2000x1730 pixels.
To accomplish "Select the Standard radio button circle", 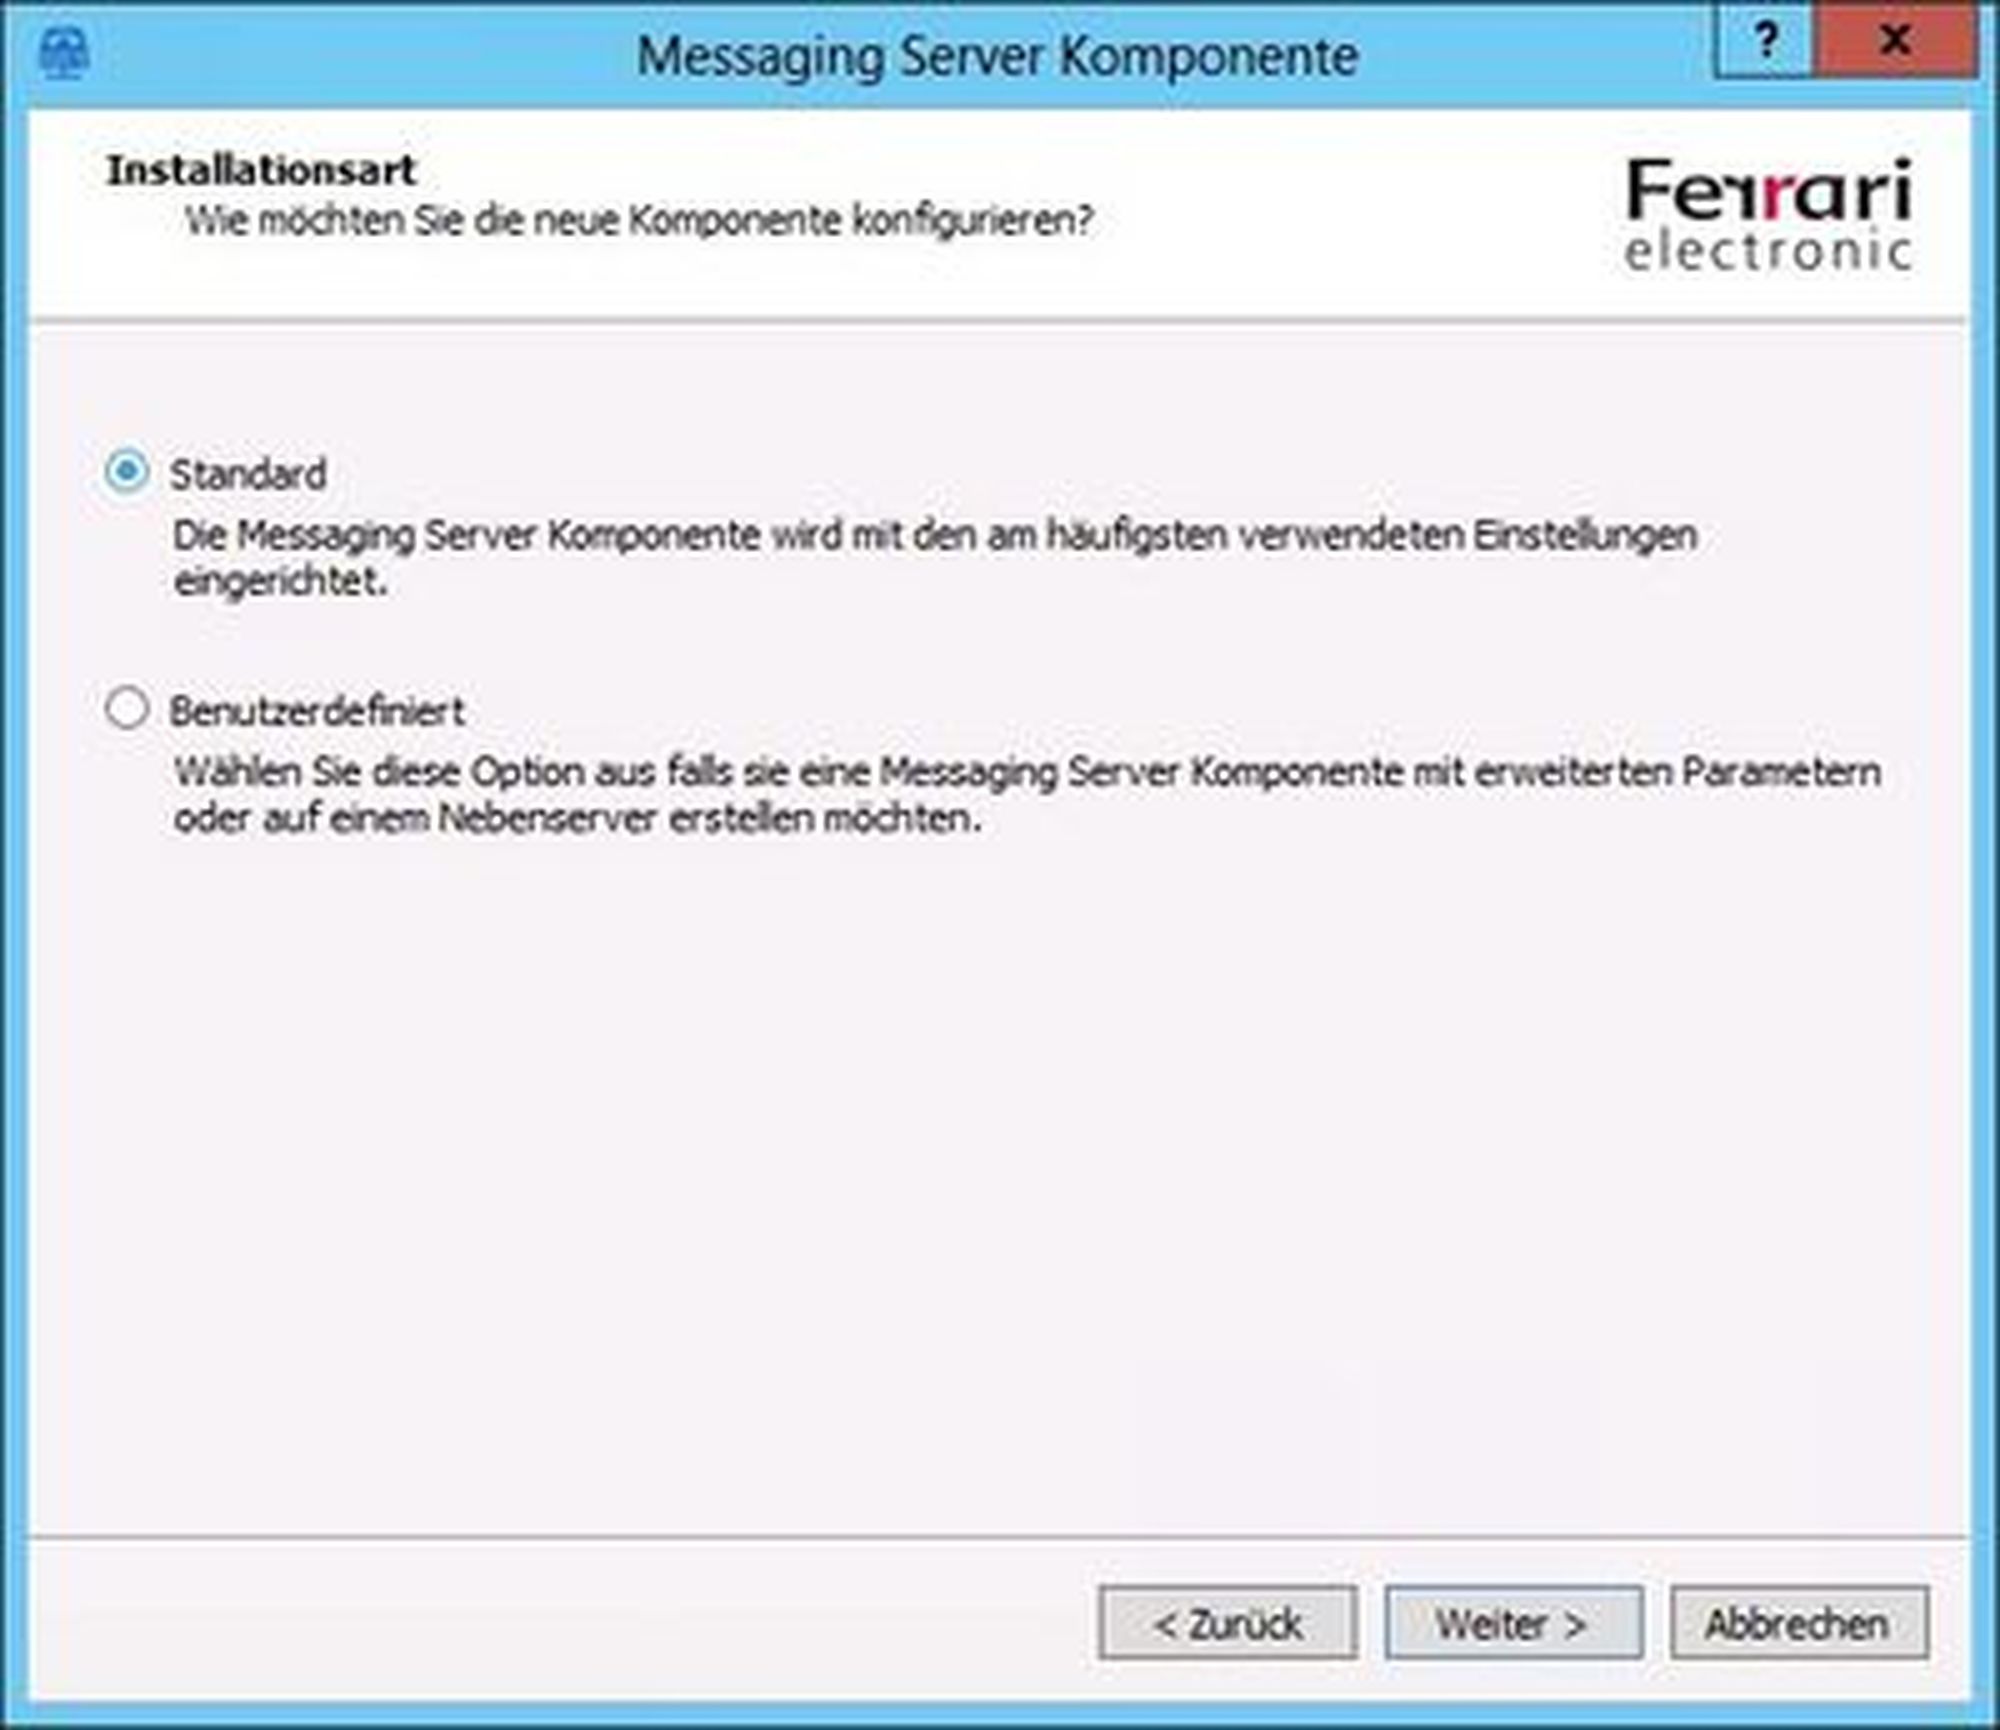I will pyautogui.click(x=127, y=472).
